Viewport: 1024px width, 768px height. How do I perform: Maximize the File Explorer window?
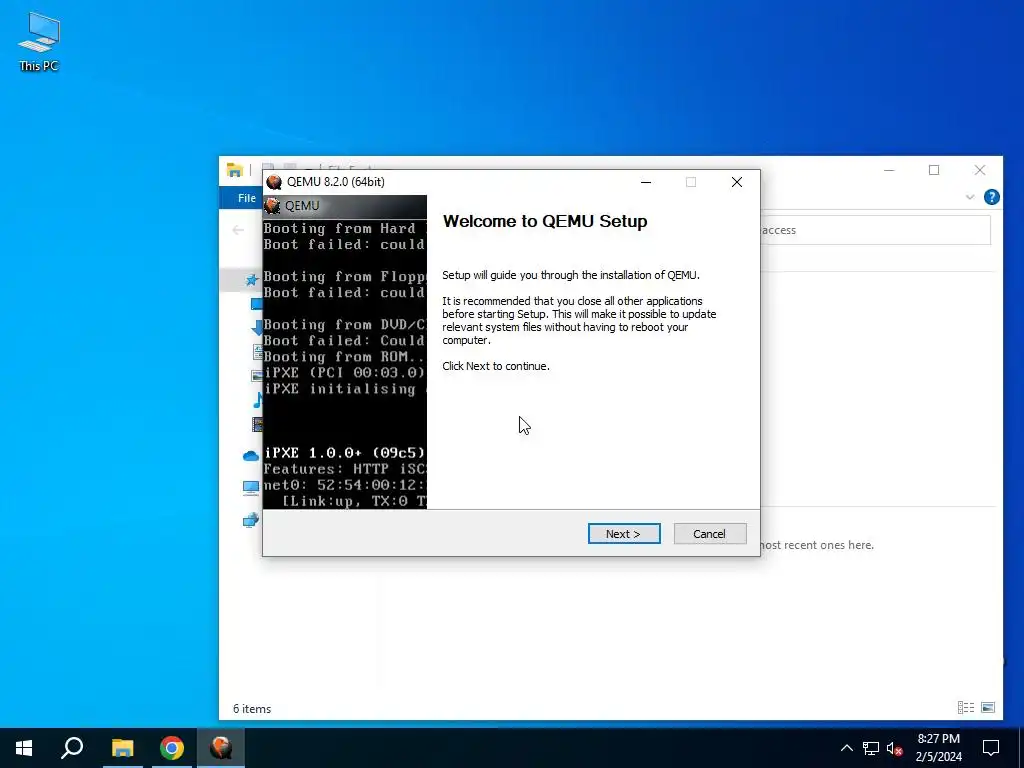coord(934,170)
